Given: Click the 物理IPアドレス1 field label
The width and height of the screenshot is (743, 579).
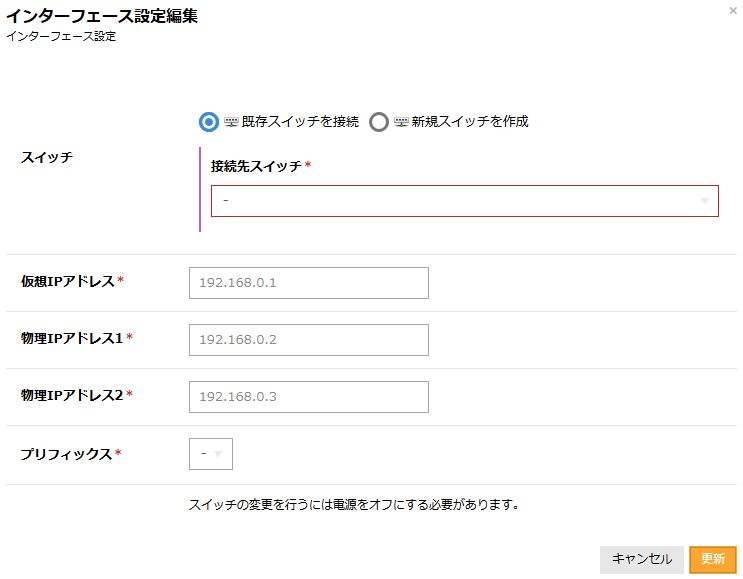Looking at the screenshot, I should [x=72, y=338].
